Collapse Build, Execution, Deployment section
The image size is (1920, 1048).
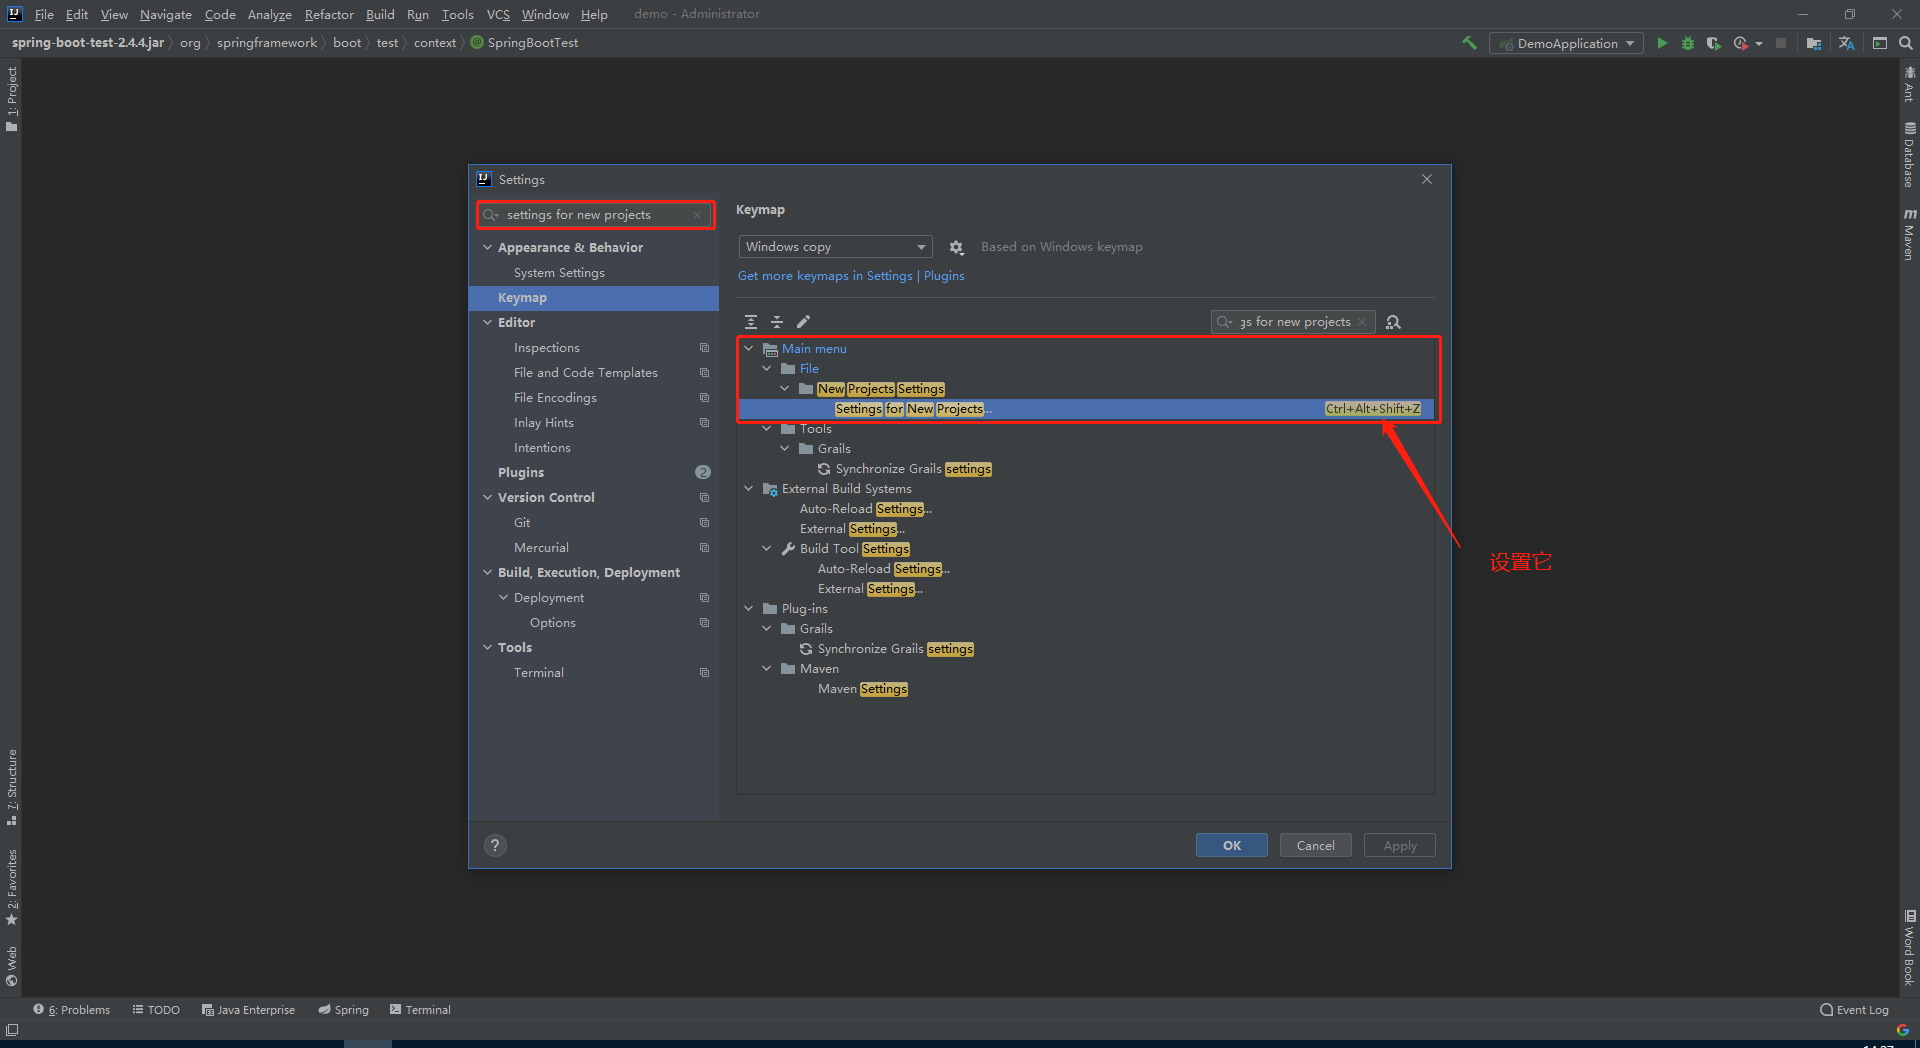click(488, 572)
